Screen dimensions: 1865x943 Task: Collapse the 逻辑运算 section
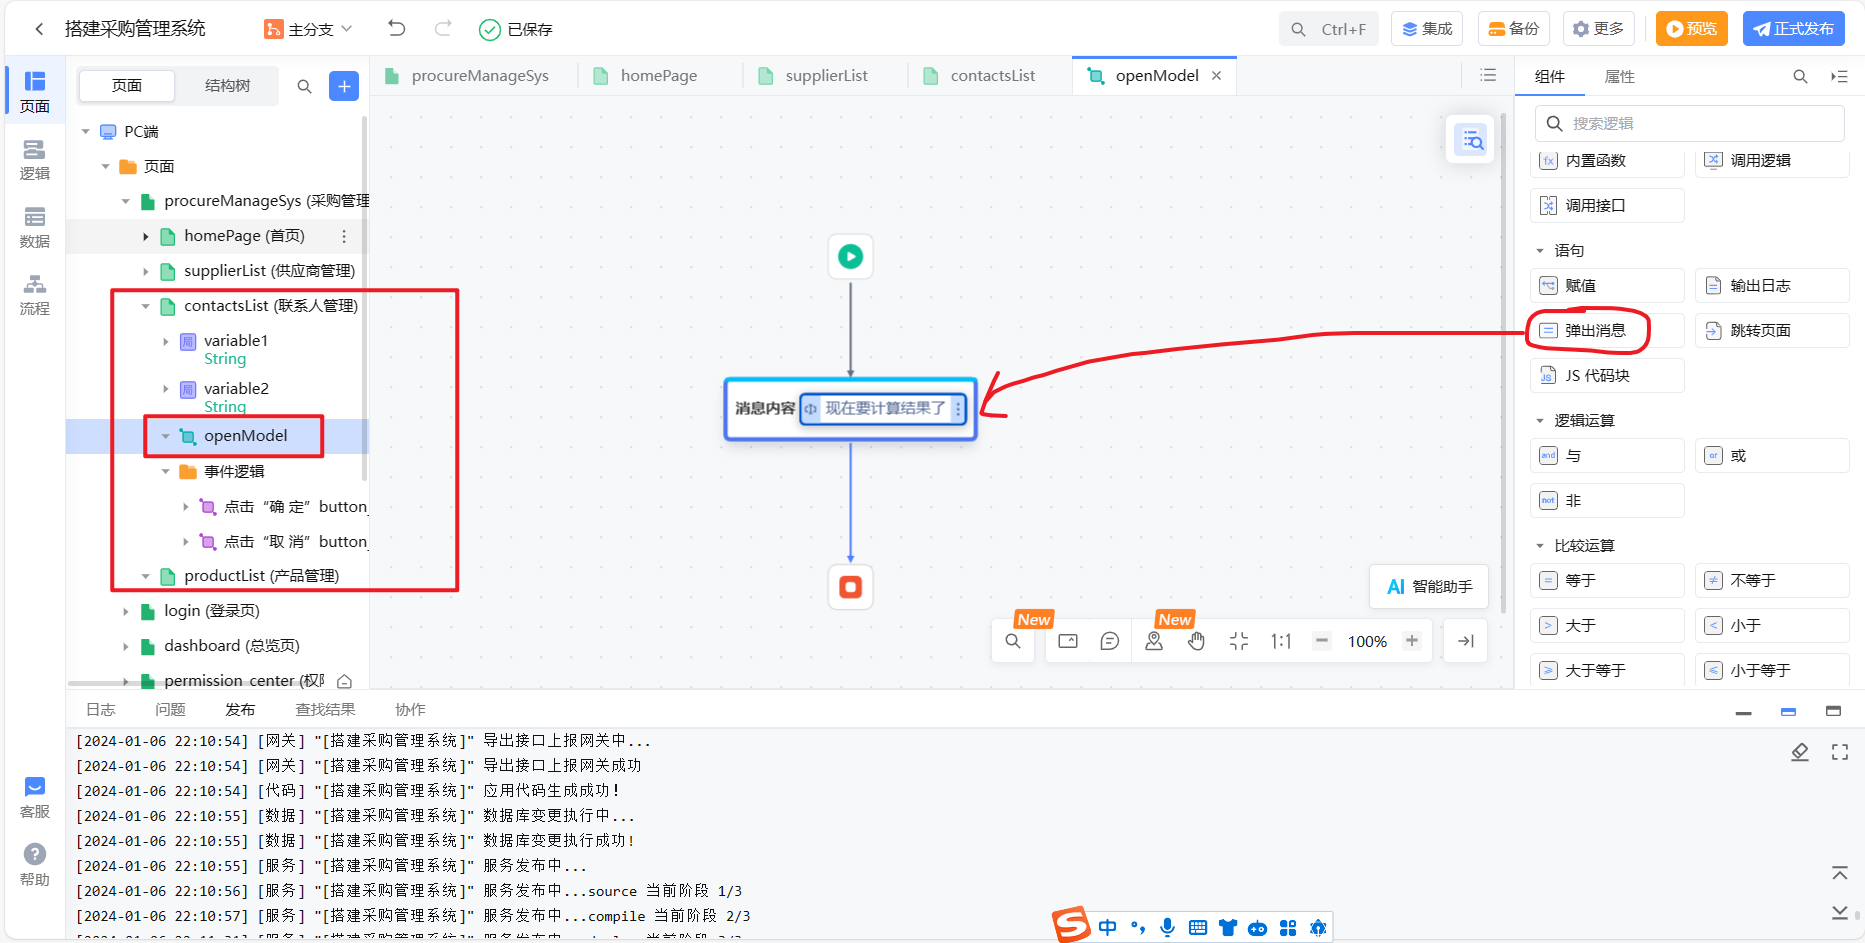(1540, 421)
